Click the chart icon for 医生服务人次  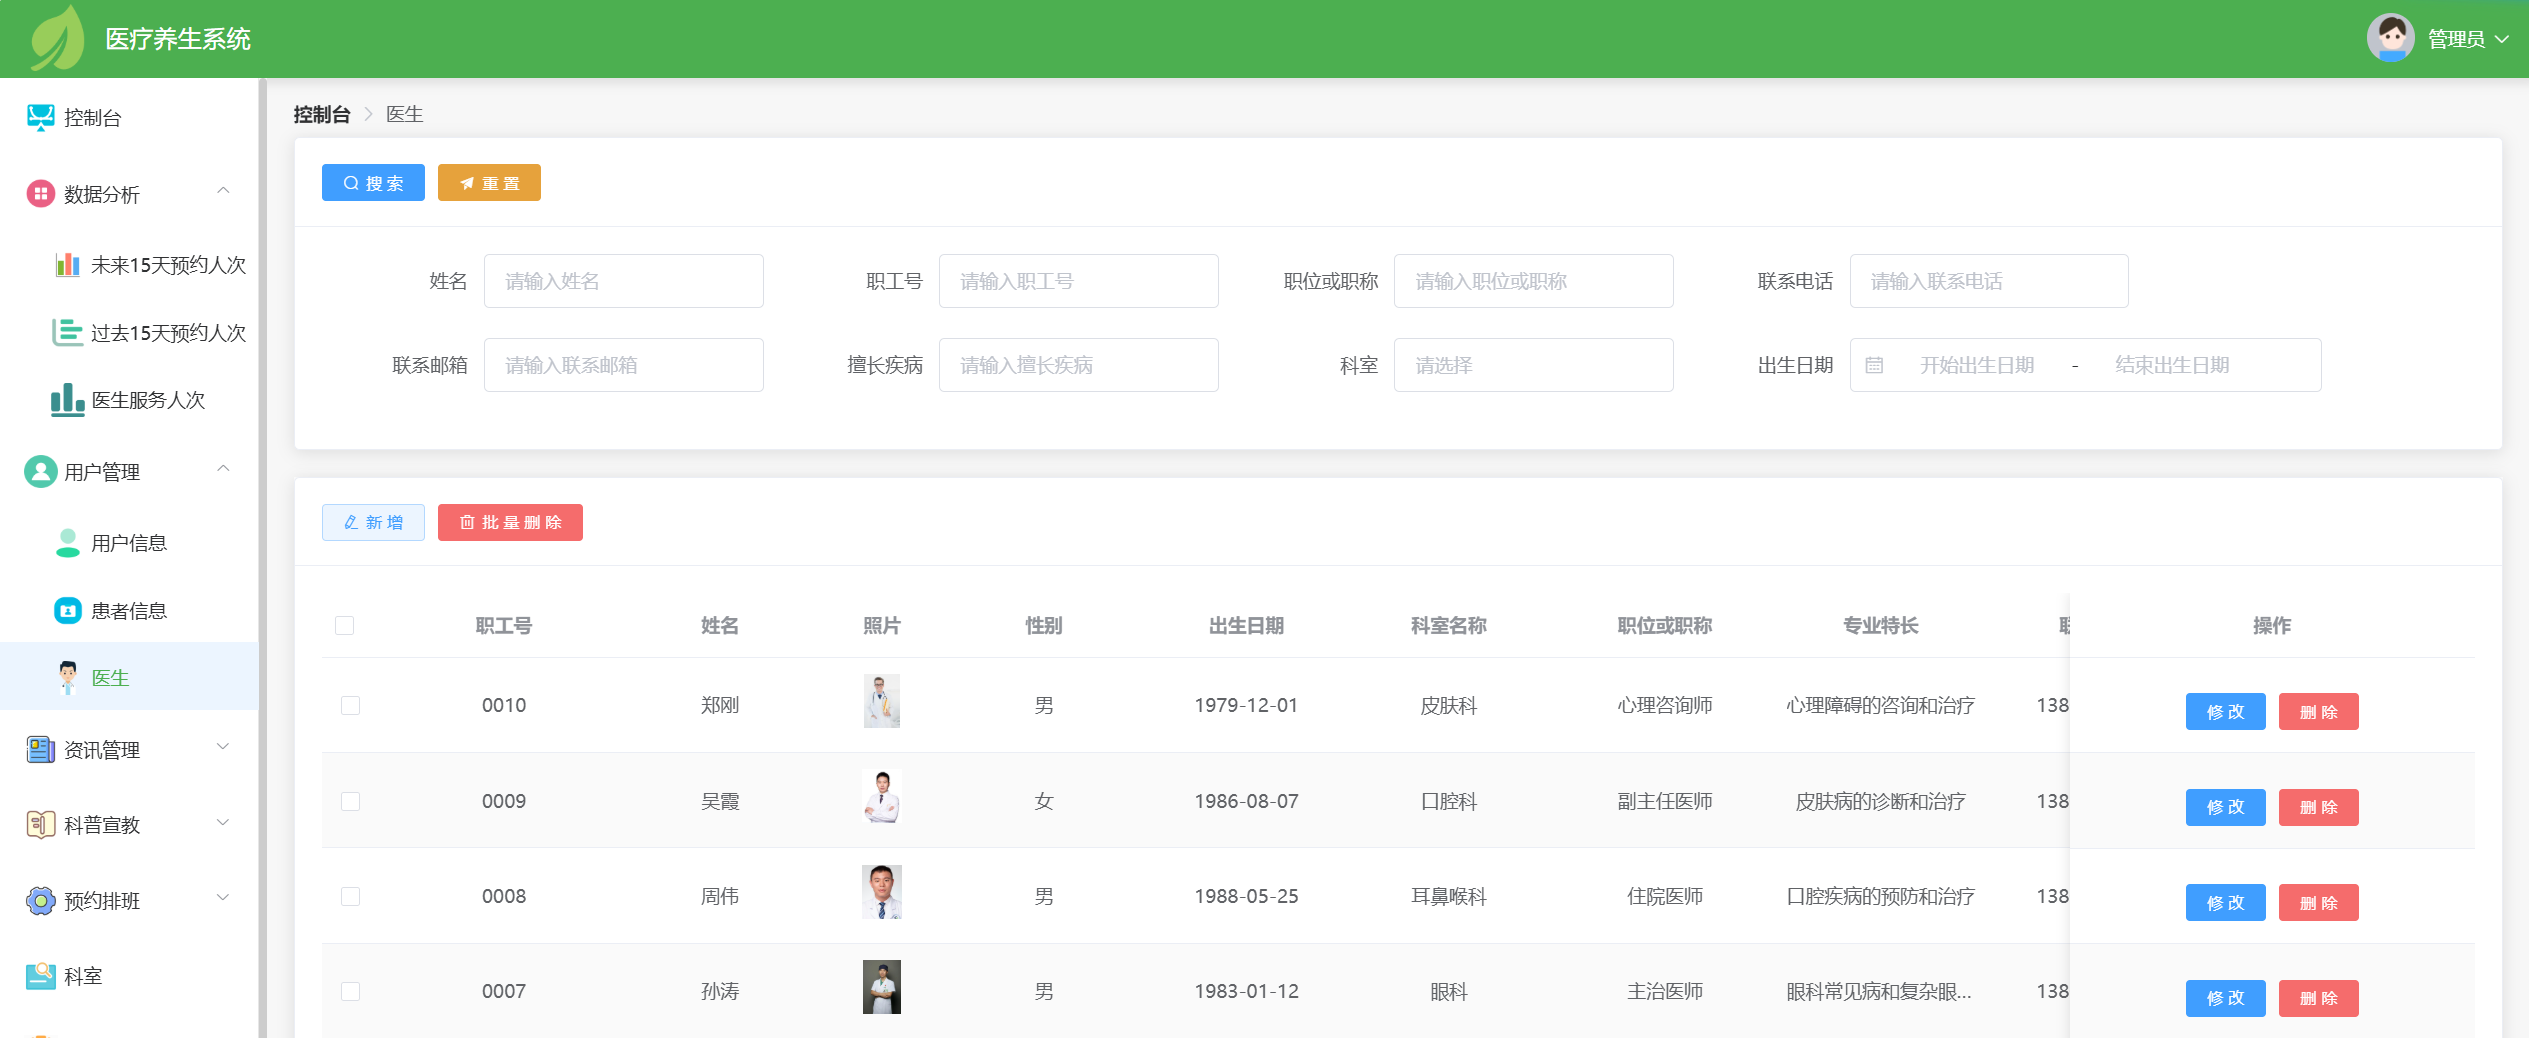point(67,400)
